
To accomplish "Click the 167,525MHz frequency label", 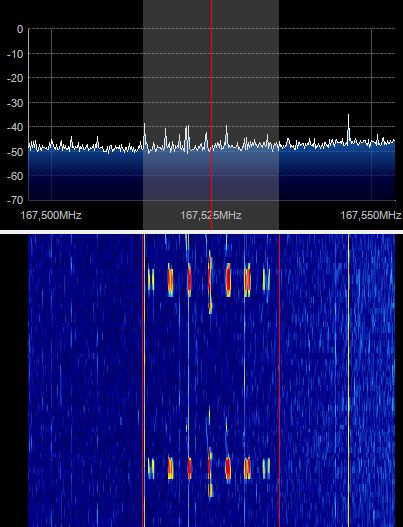I will (x=211, y=215).
